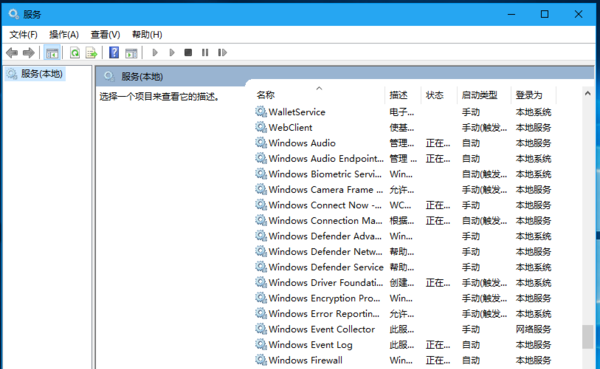Click the gear icon beside Windows Event Log

pyautogui.click(x=261, y=344)
